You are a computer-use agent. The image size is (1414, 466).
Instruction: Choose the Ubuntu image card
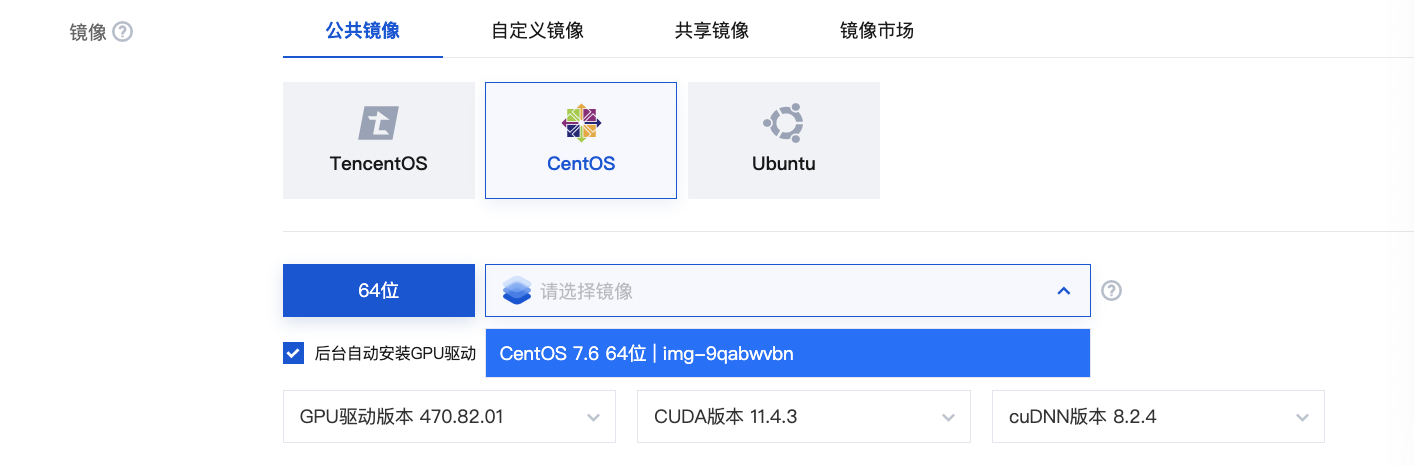784,140
